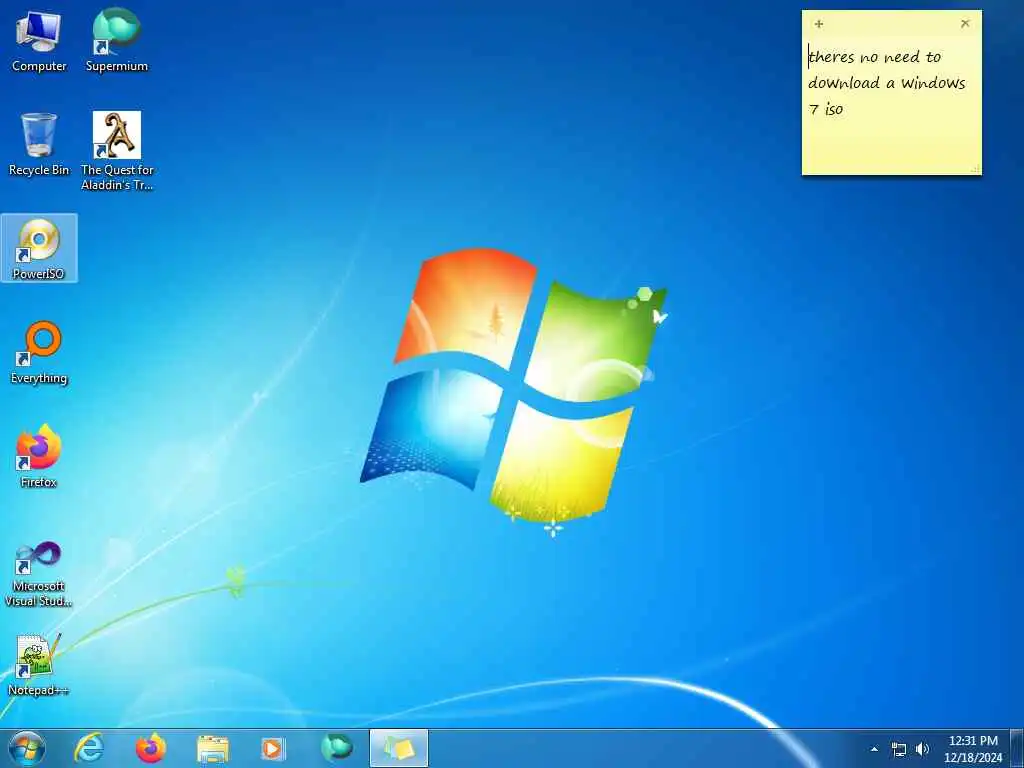
Task: Open the network status tray icon
Action: pos(899,749)
